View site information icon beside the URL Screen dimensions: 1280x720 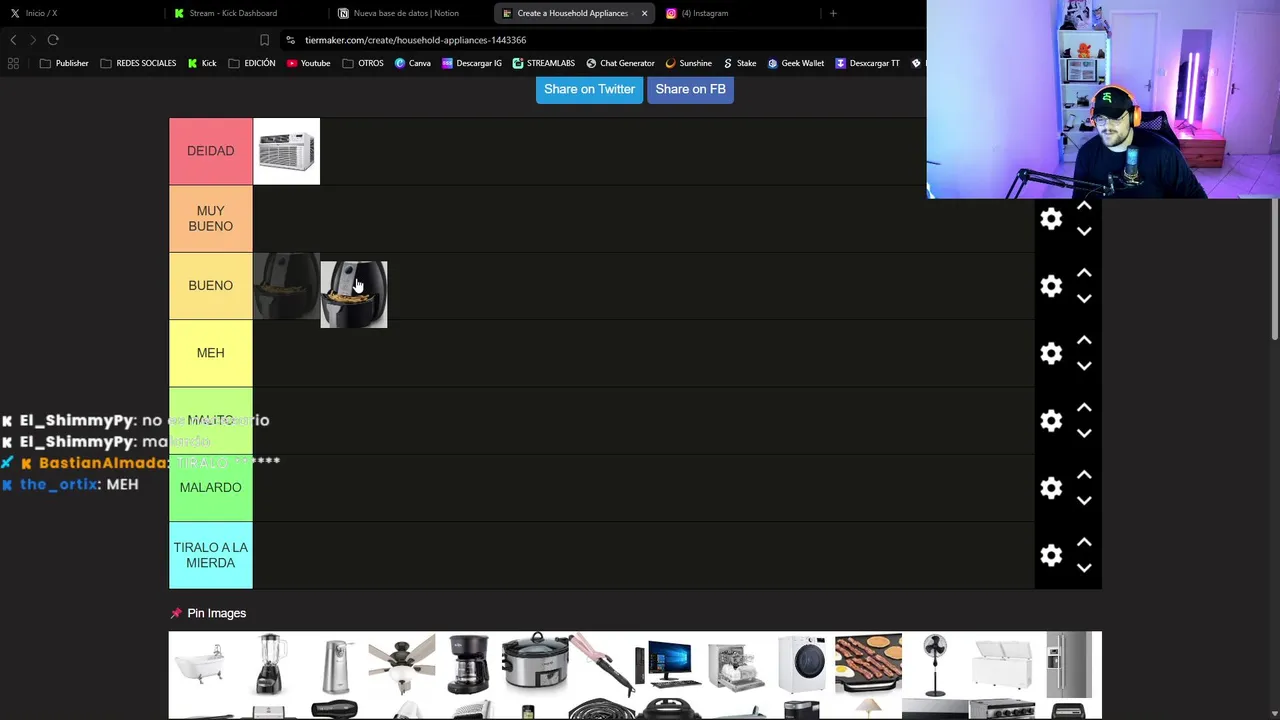click(290, 40)
